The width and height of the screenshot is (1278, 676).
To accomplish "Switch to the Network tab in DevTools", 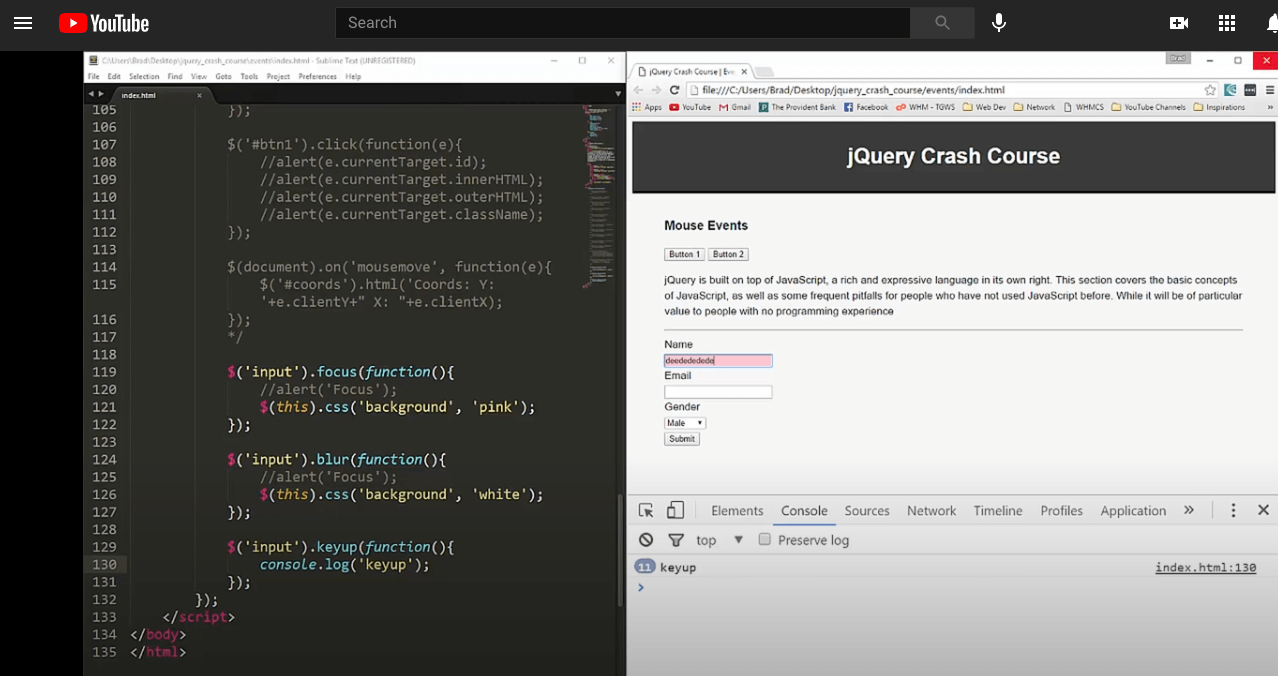I will pyautogui.click(x=931, y=510).
